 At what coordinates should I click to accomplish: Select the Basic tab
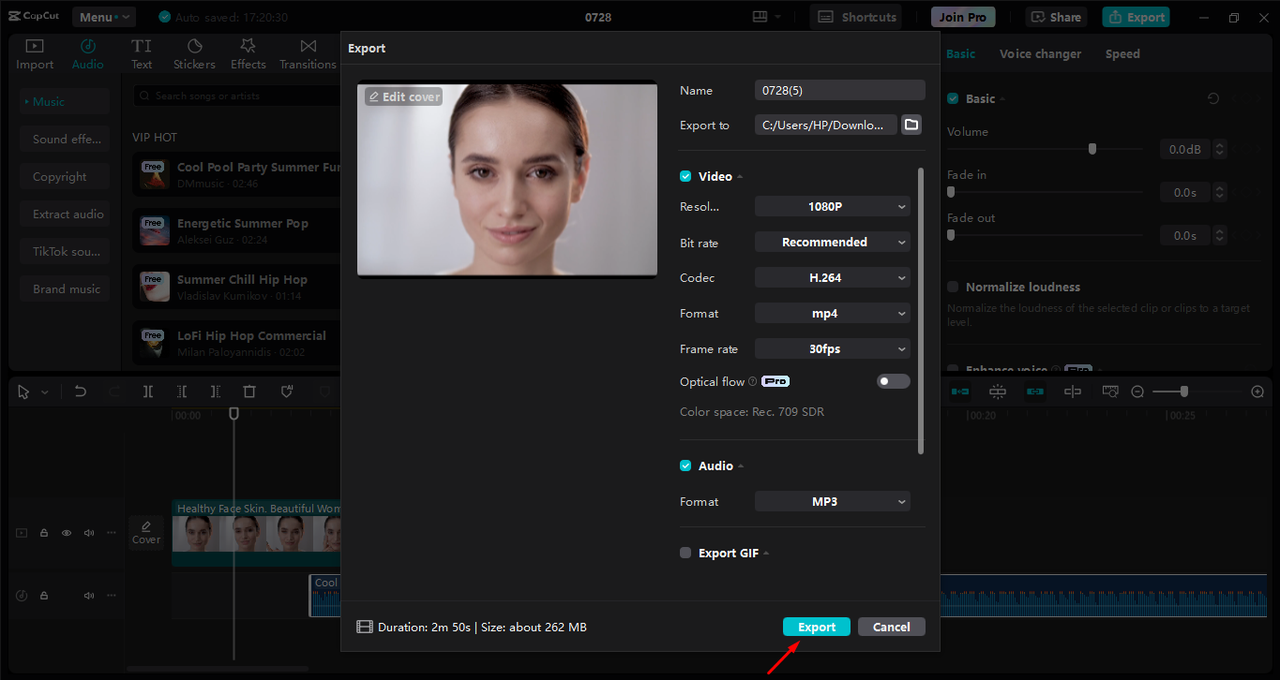(961, 54)
